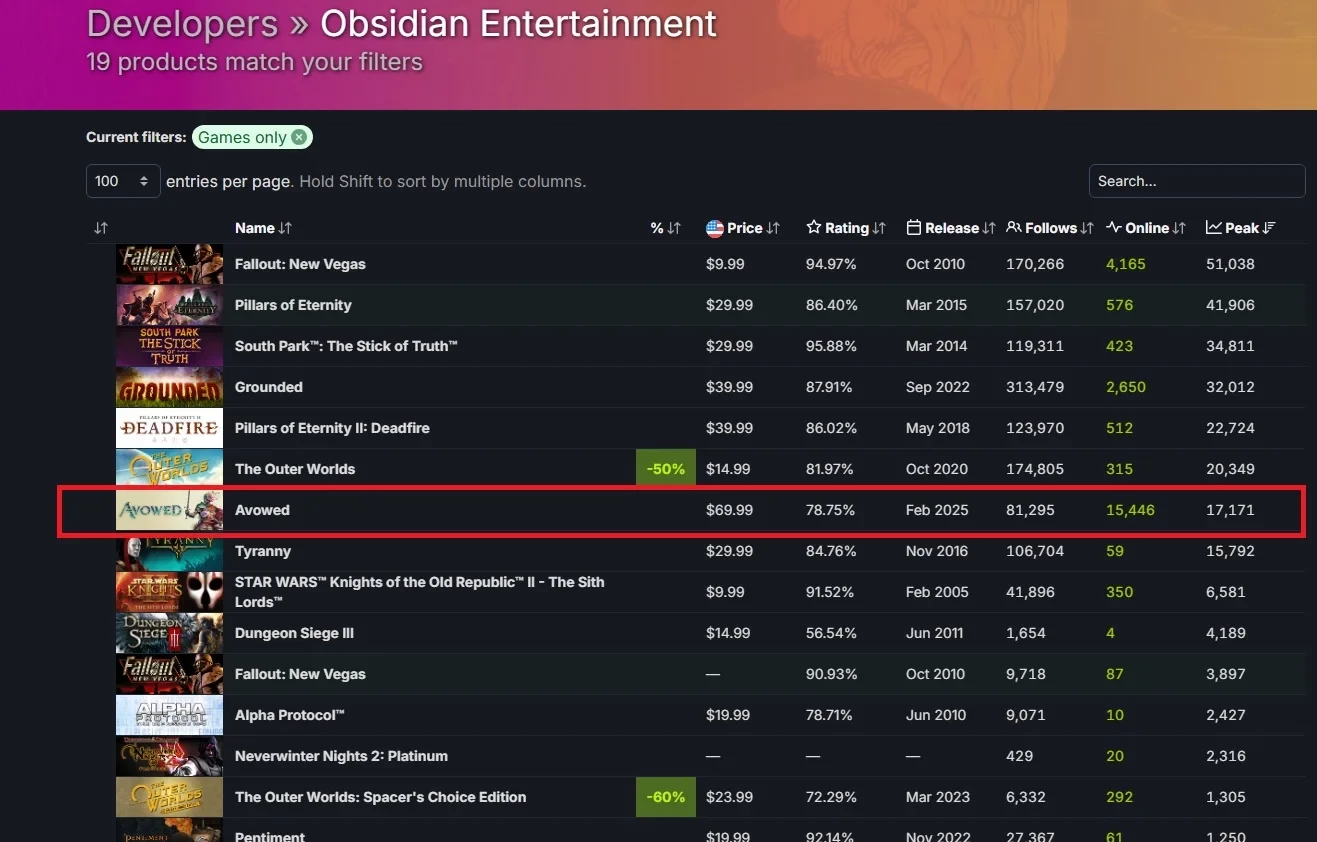1317x842 pixels.
Task: Click the Dungeon Siege III thumbnail
Action: pos(169,633)
